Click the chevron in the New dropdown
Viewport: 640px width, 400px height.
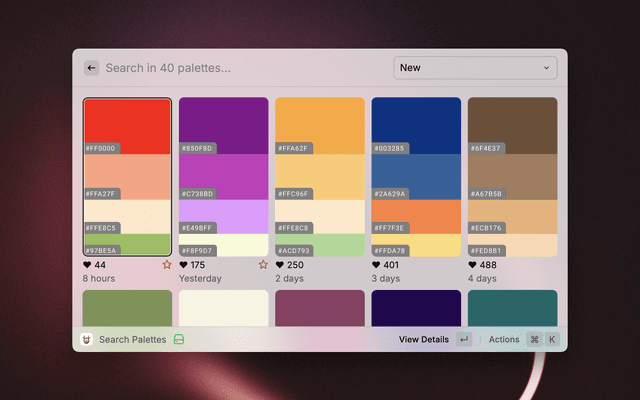tap(547, 68)
